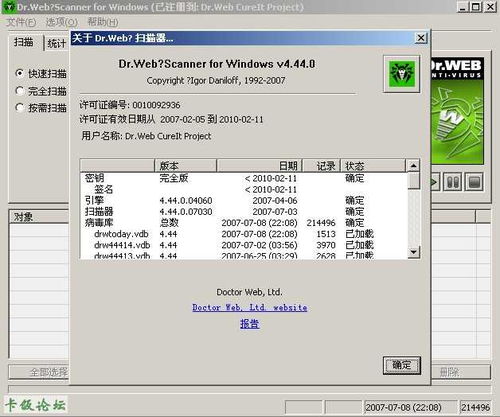This screenshot has height=417, width=500.
Task: Click the green Dr.Web spider icon in dialog
Action: pyautogui.click(x=402, y=74)
